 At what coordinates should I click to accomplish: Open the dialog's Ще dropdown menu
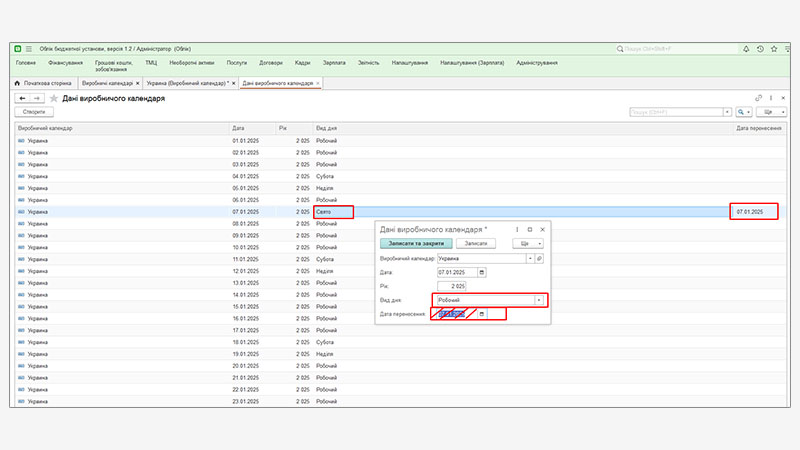[x=528, y=243]
